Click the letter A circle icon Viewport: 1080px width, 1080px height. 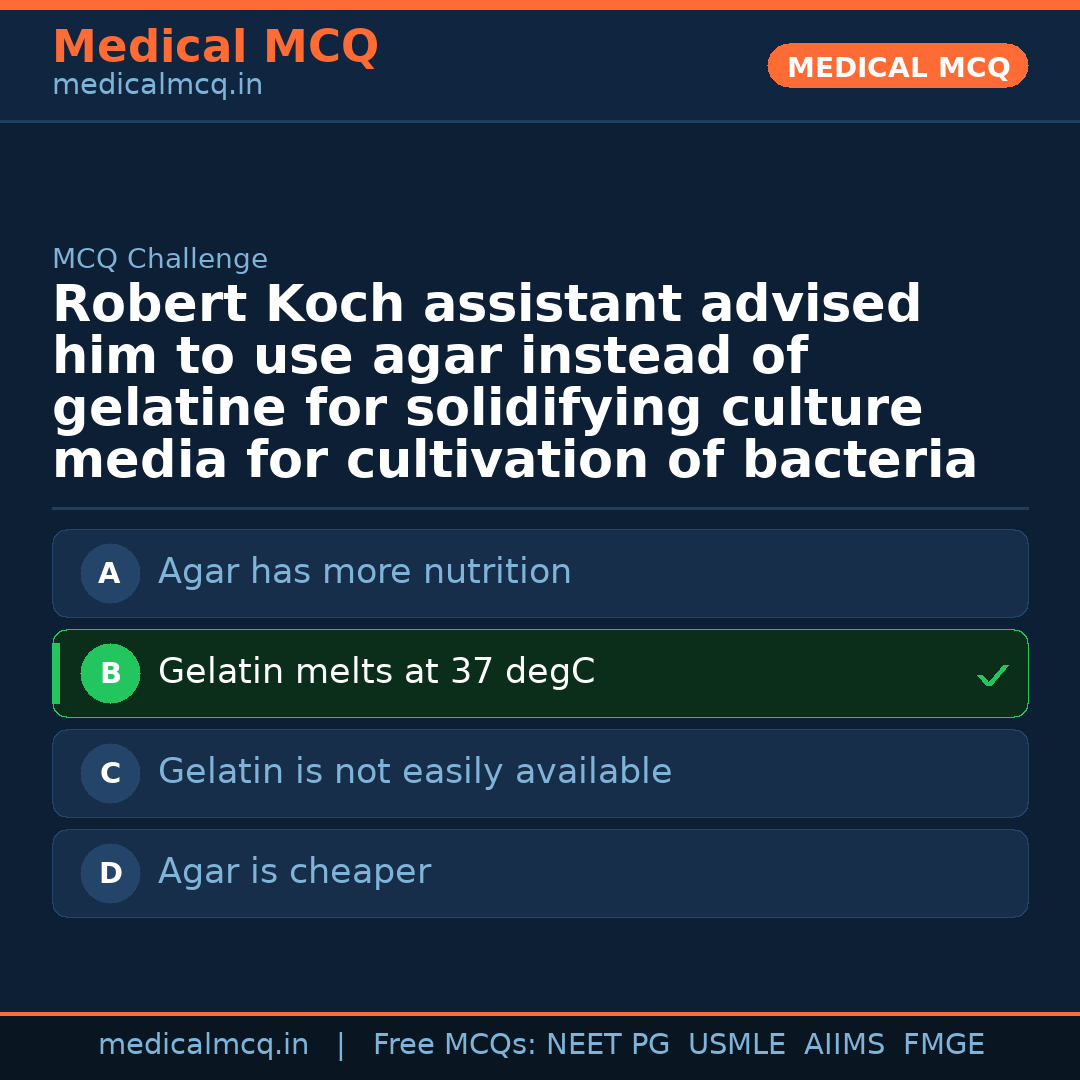tap(110, 573)
